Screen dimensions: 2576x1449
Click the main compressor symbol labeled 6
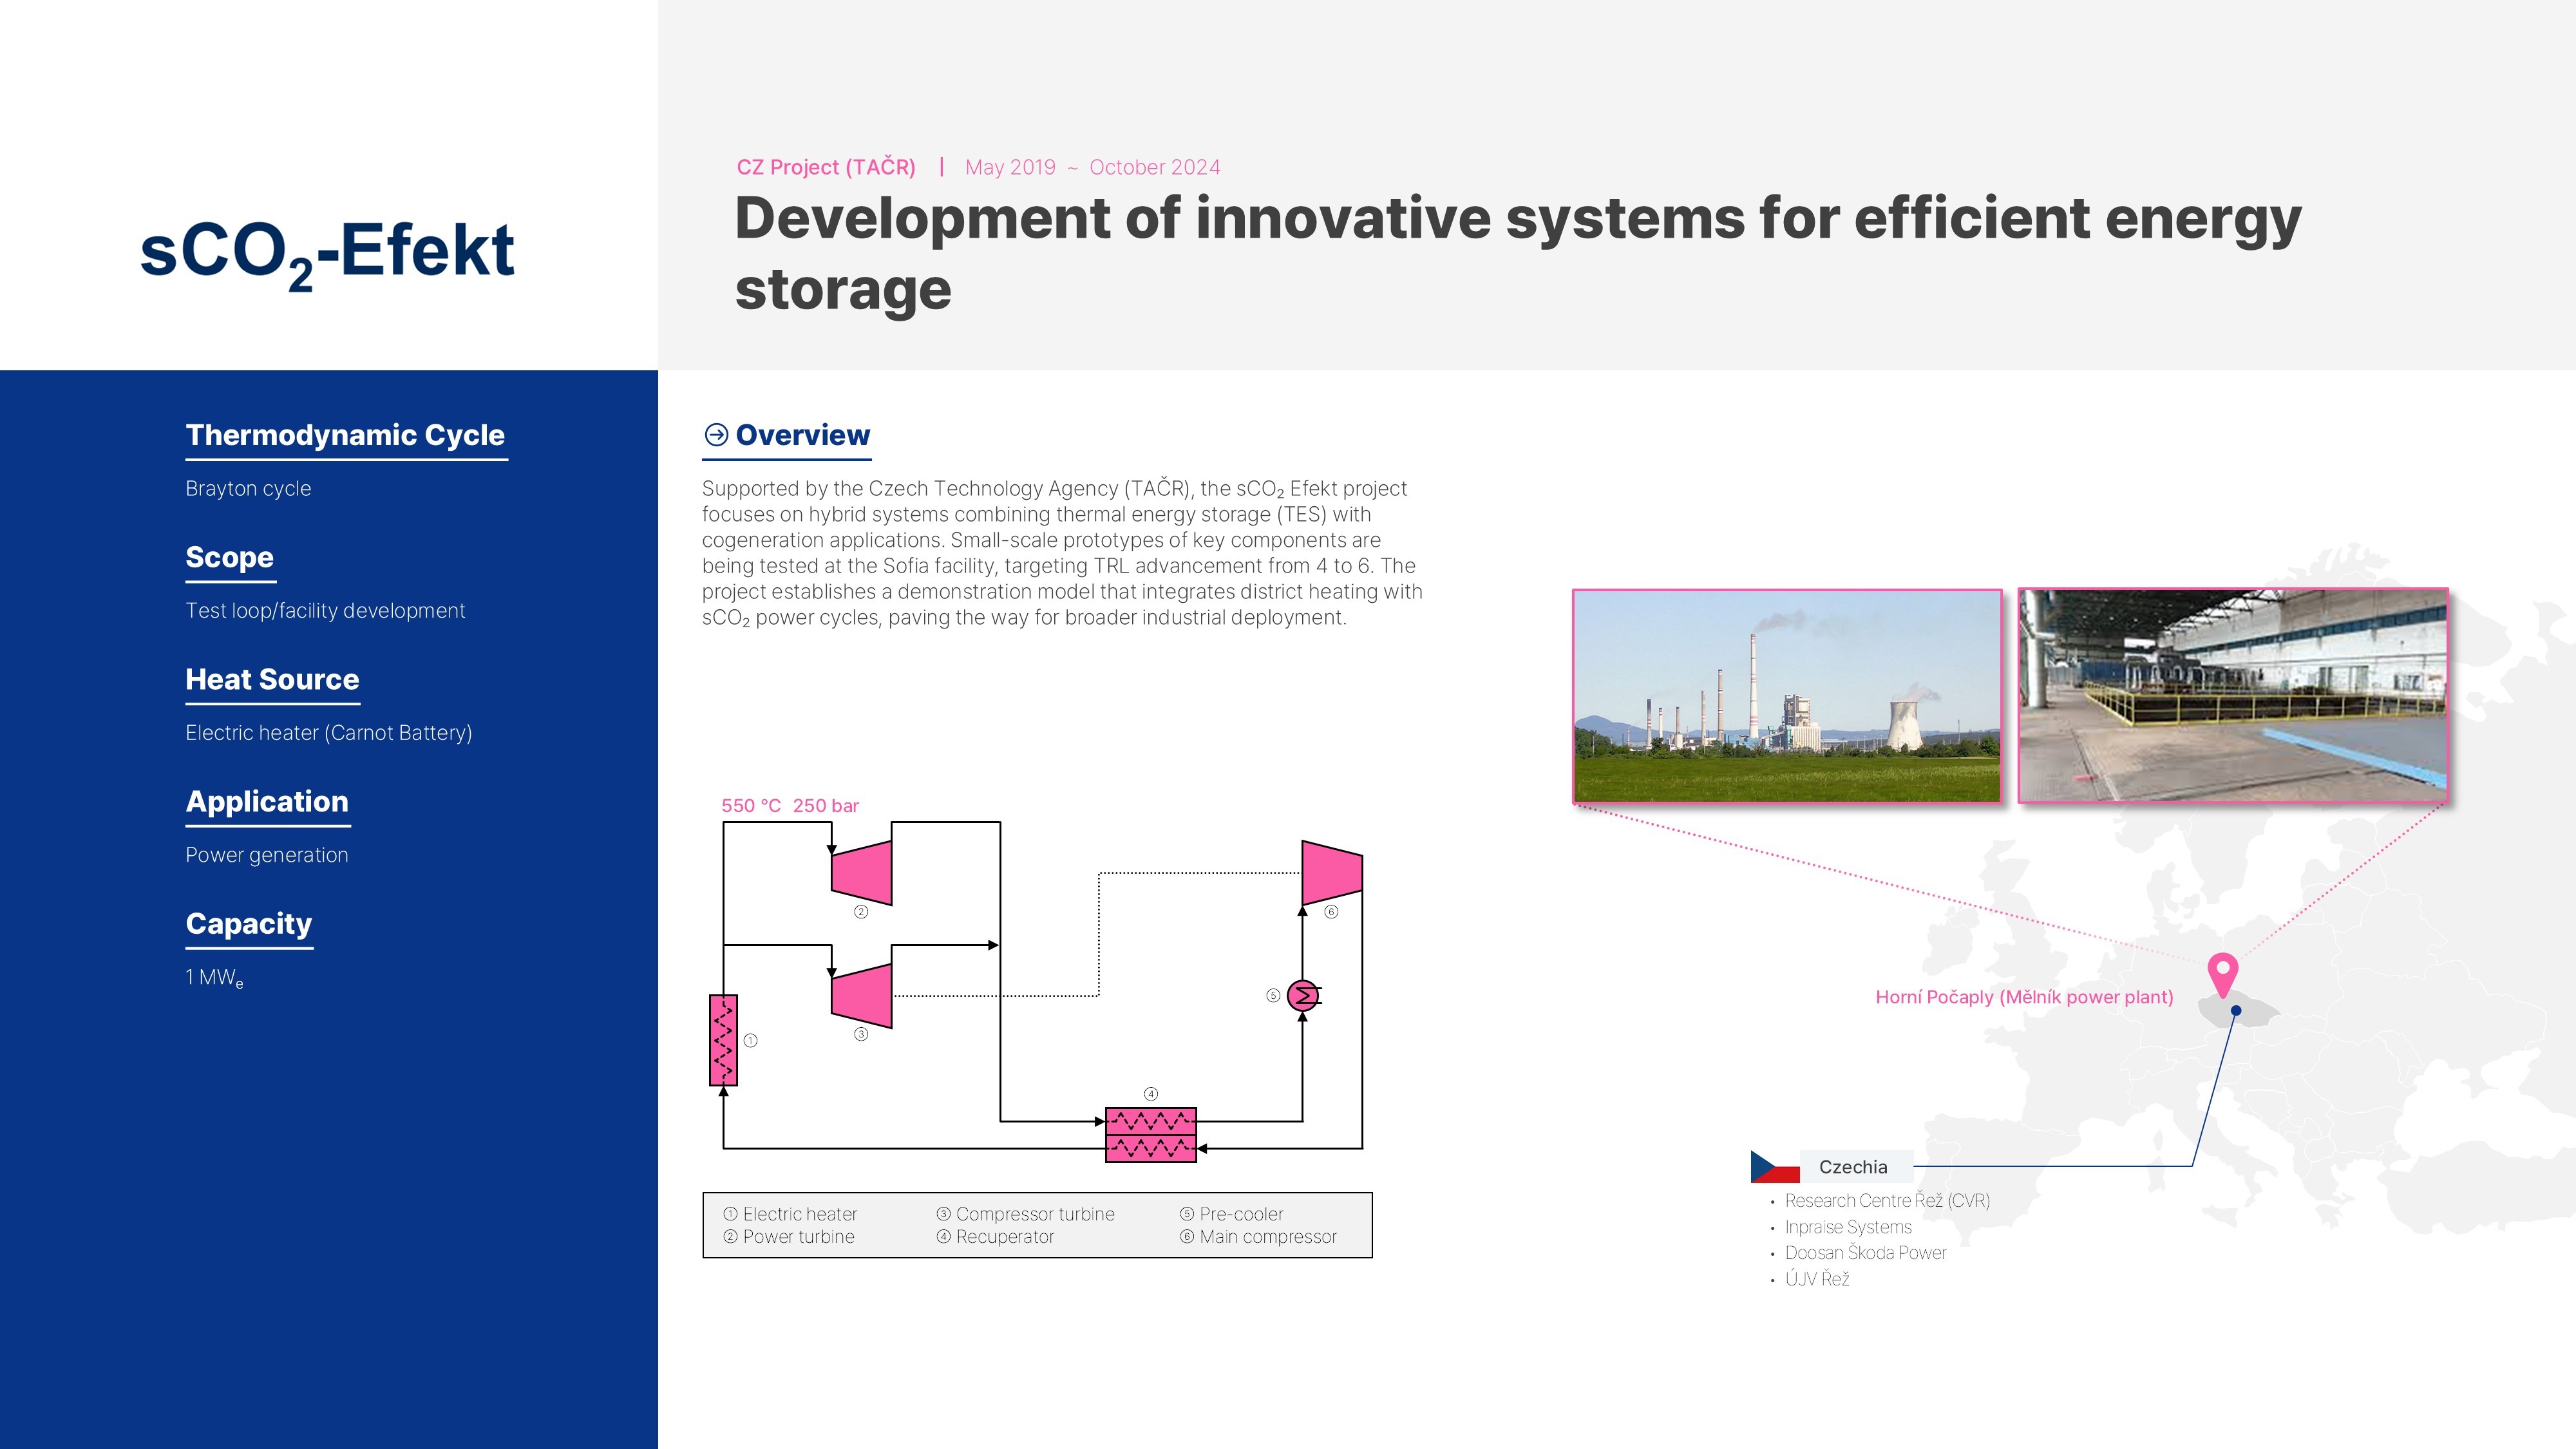pyautogui.click(x=1331, y=872)
